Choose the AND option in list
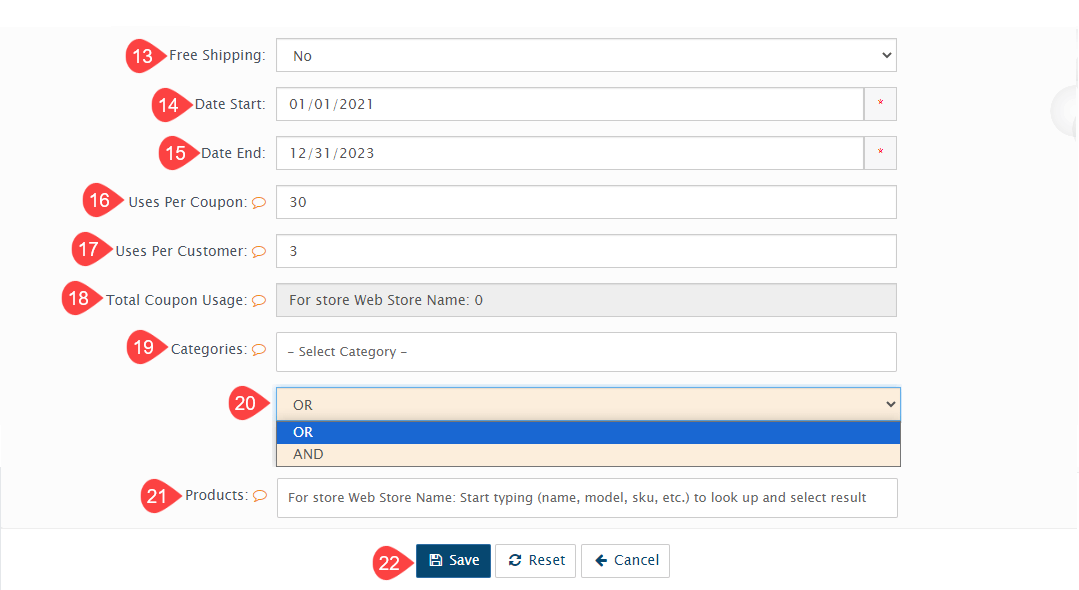 588,454
